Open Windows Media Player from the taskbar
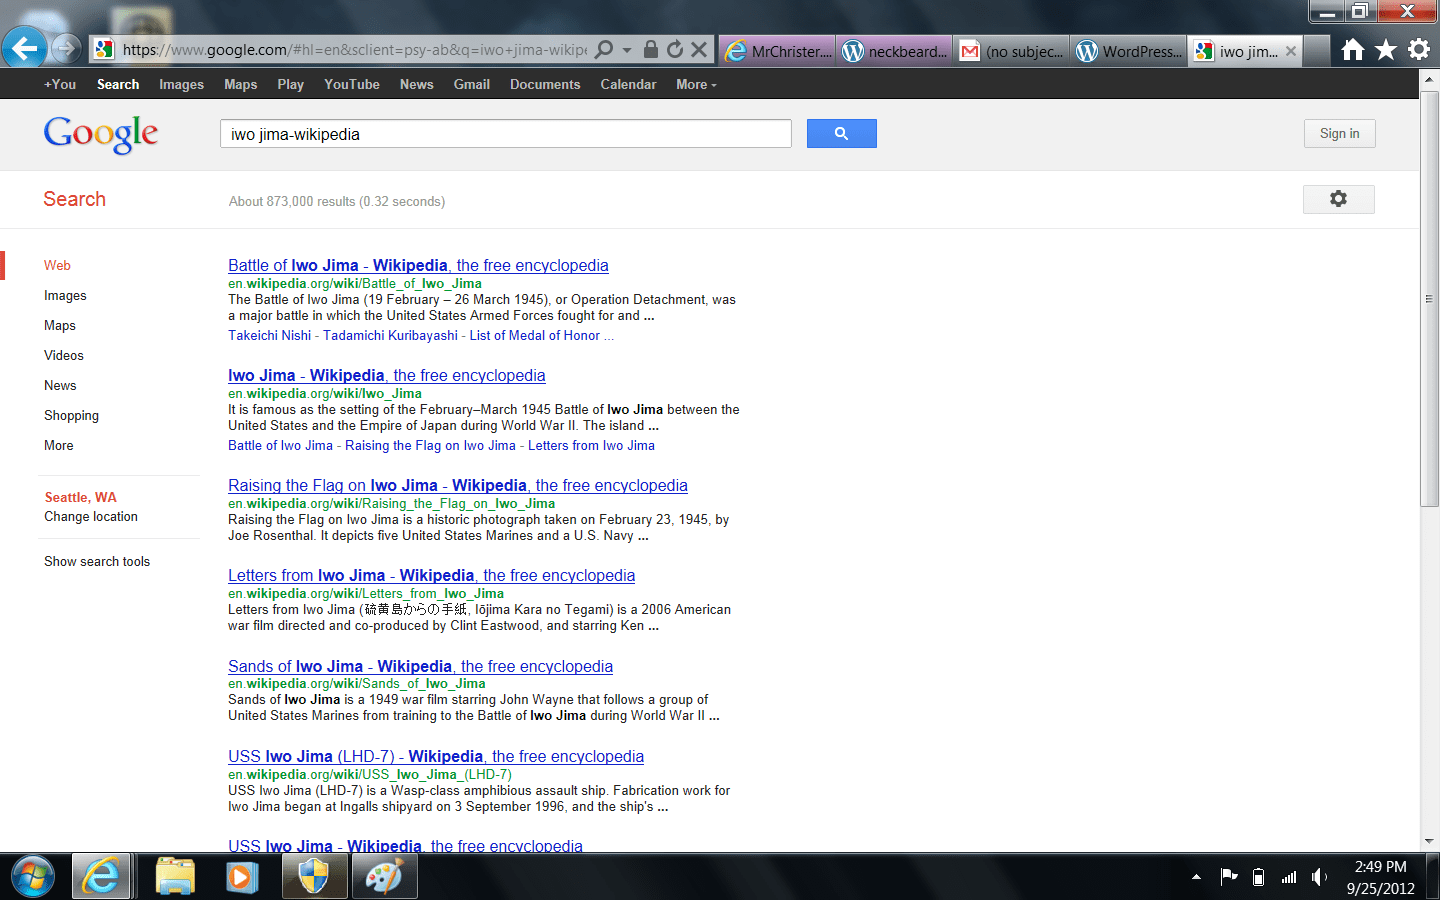This screenshot has height=900, width=1440. 242,877
